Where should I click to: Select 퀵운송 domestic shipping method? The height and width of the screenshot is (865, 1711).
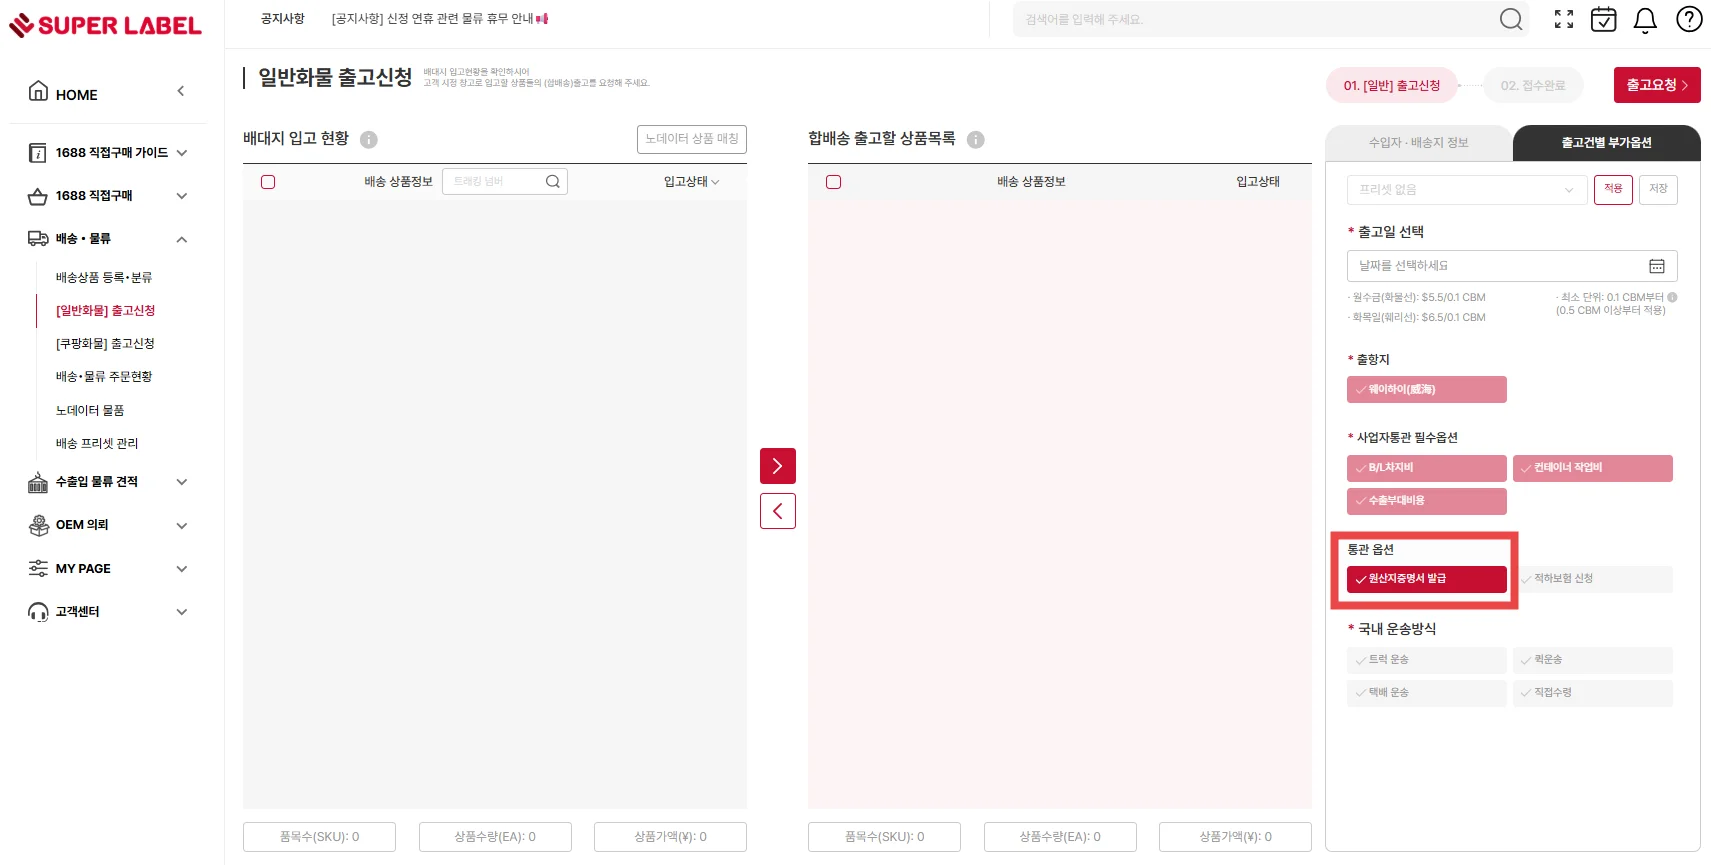click(x=1593, y=660)
